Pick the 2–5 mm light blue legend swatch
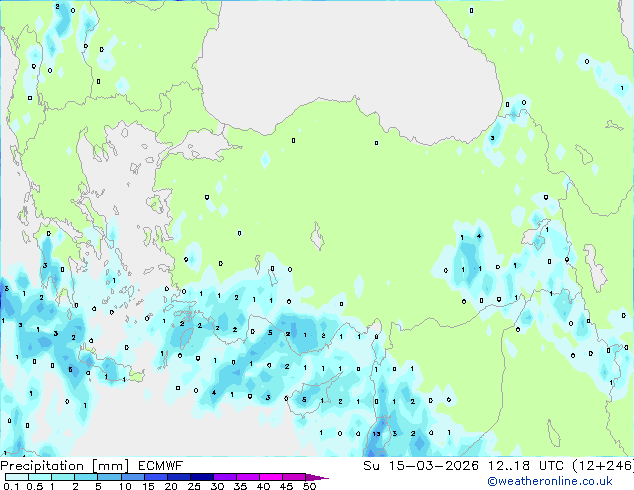The height and width of the screenshot is (490, 634). tap(87, 477)
